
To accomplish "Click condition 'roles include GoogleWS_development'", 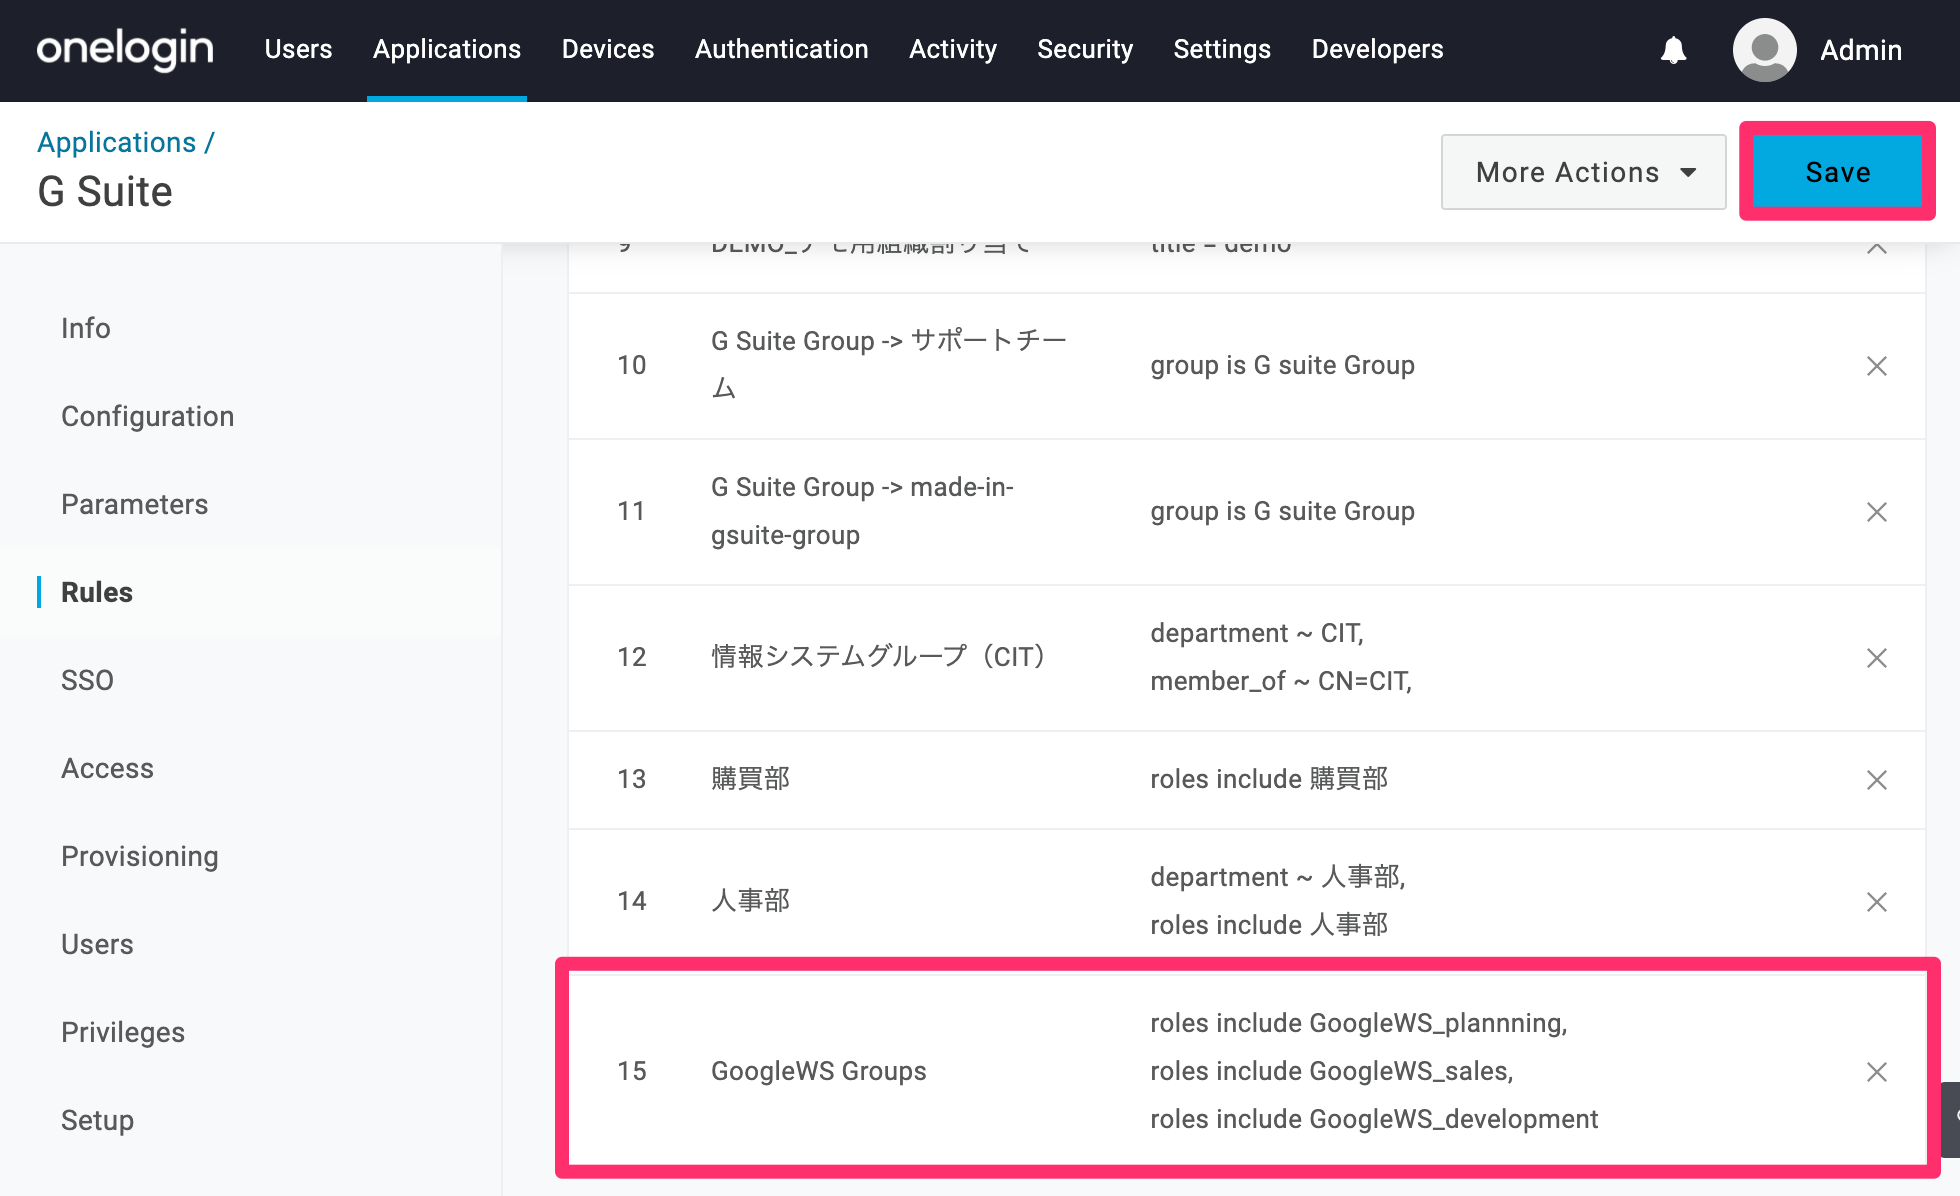I will point(1374,1119).
